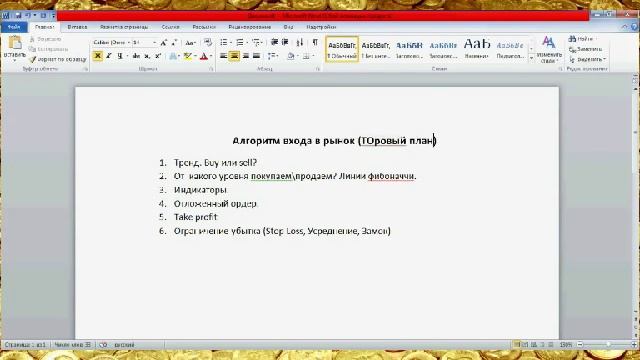Image resolution: width=640 pixels, height=360 pixels.
Task: Toggle Italic (К) formatting
Action: pyautogui.click(x=109, y=56)
